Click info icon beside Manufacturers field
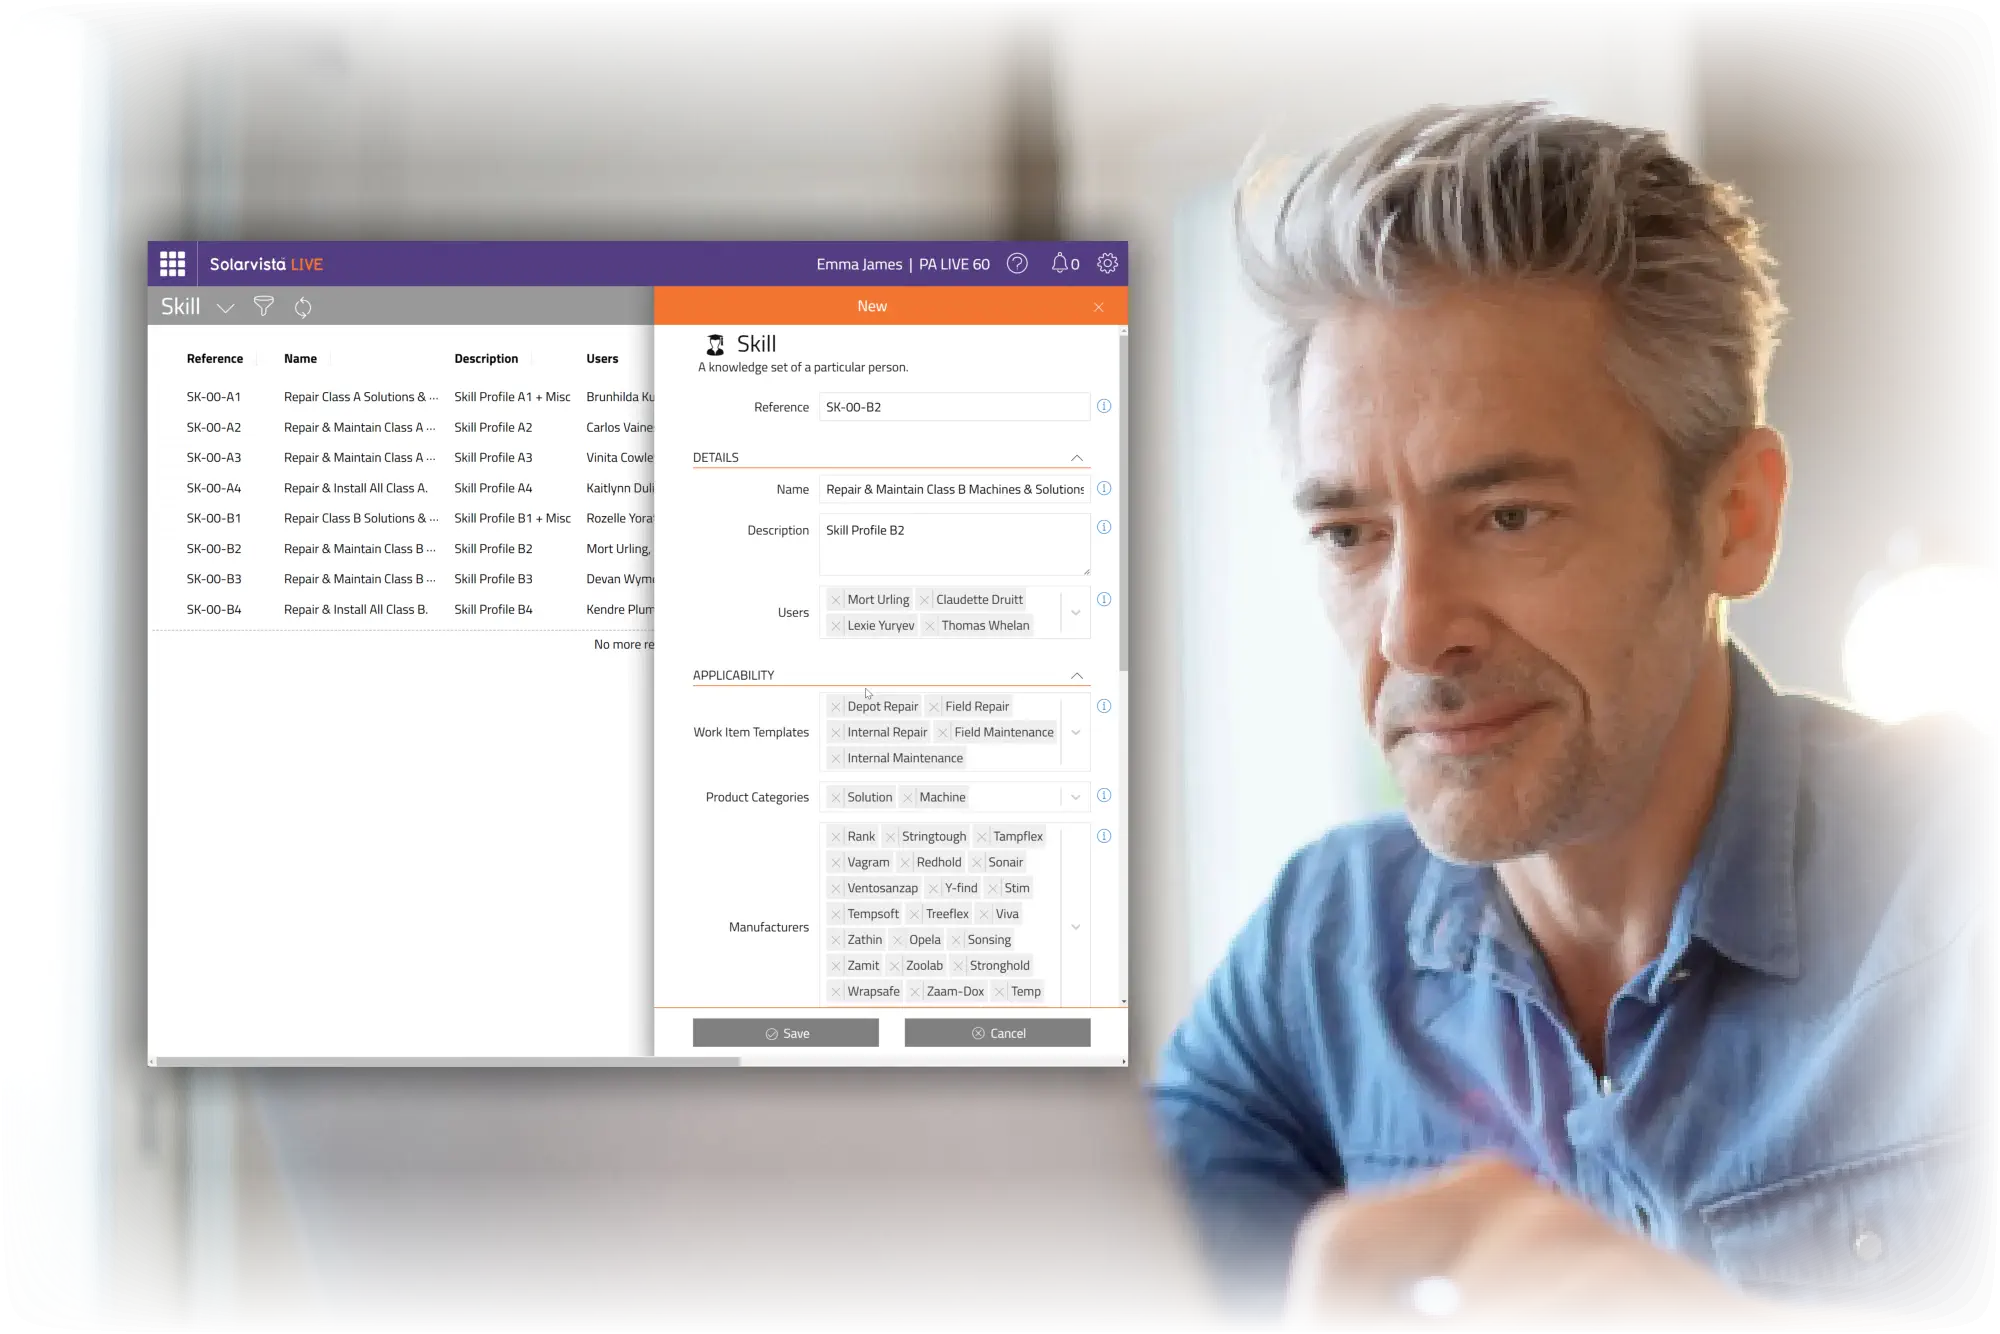This screenshot has width=2000, height=1334. tap(1104, 837)
